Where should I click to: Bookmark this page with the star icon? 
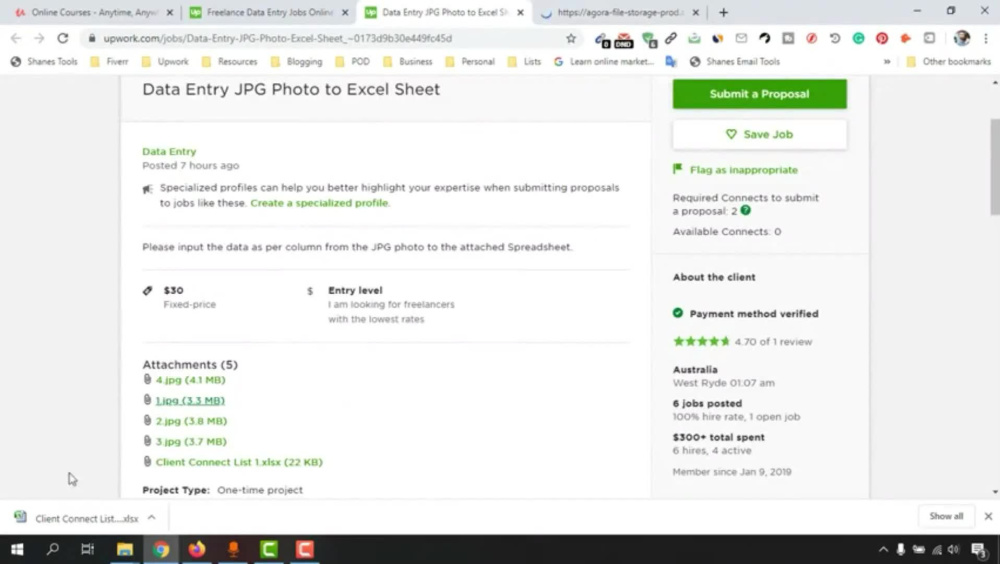point(571,38)
